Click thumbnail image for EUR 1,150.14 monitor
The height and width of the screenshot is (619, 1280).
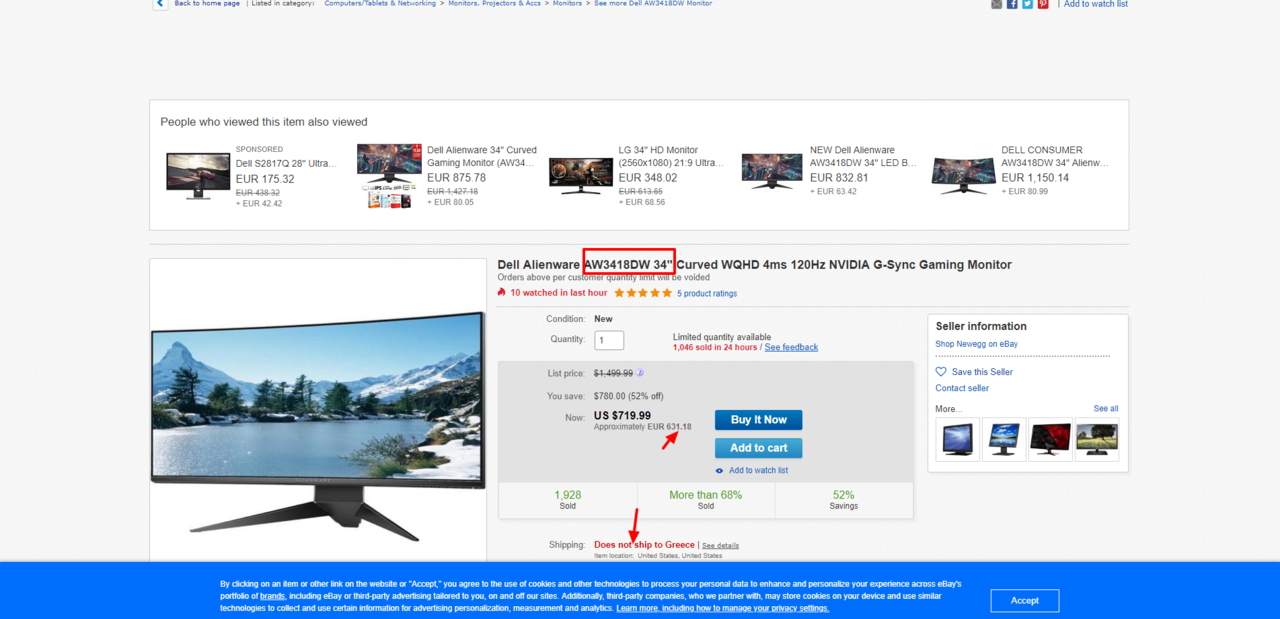click(963, 175)
